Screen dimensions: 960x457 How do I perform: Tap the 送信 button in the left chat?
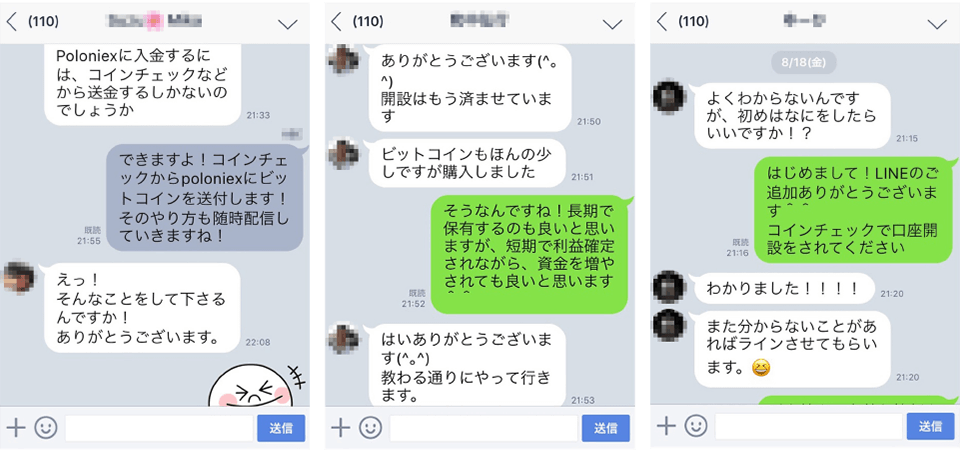click(281, 428)
